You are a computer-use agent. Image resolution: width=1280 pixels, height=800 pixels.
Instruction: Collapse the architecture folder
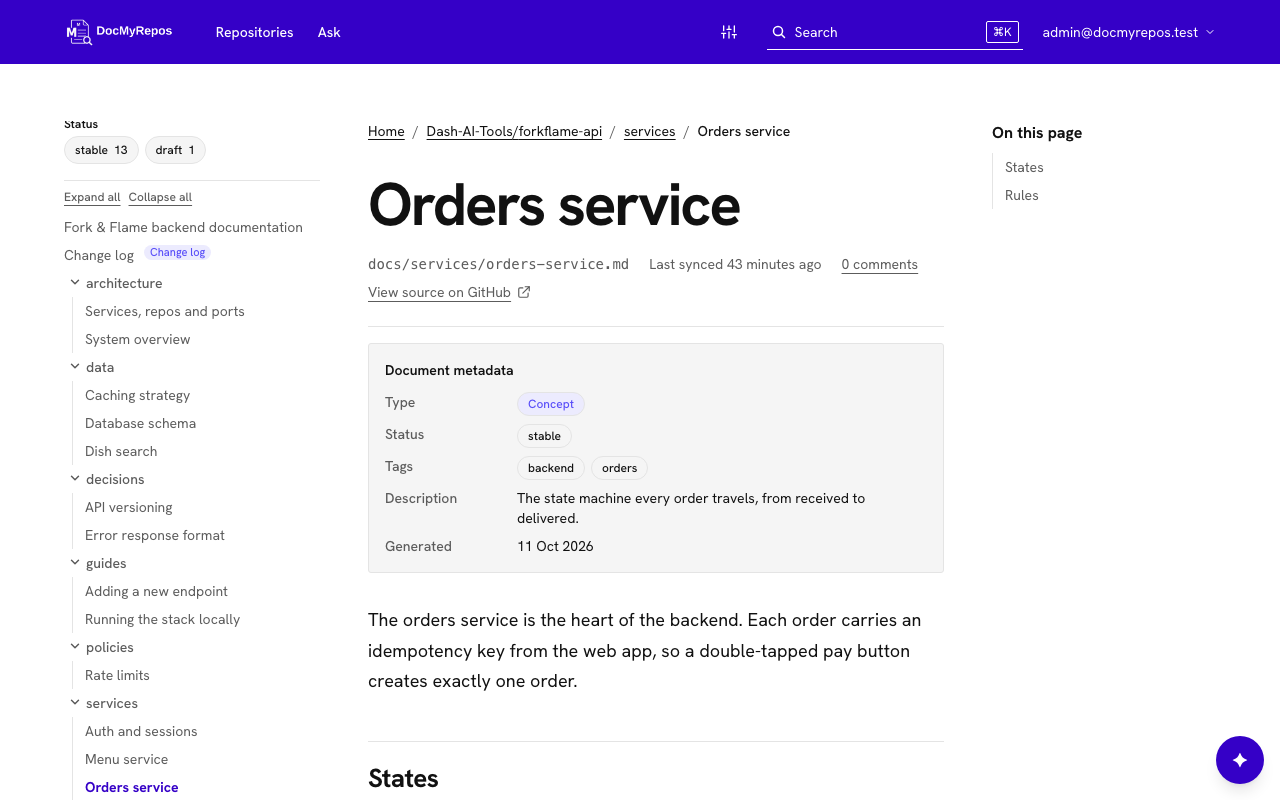(75, 283)
